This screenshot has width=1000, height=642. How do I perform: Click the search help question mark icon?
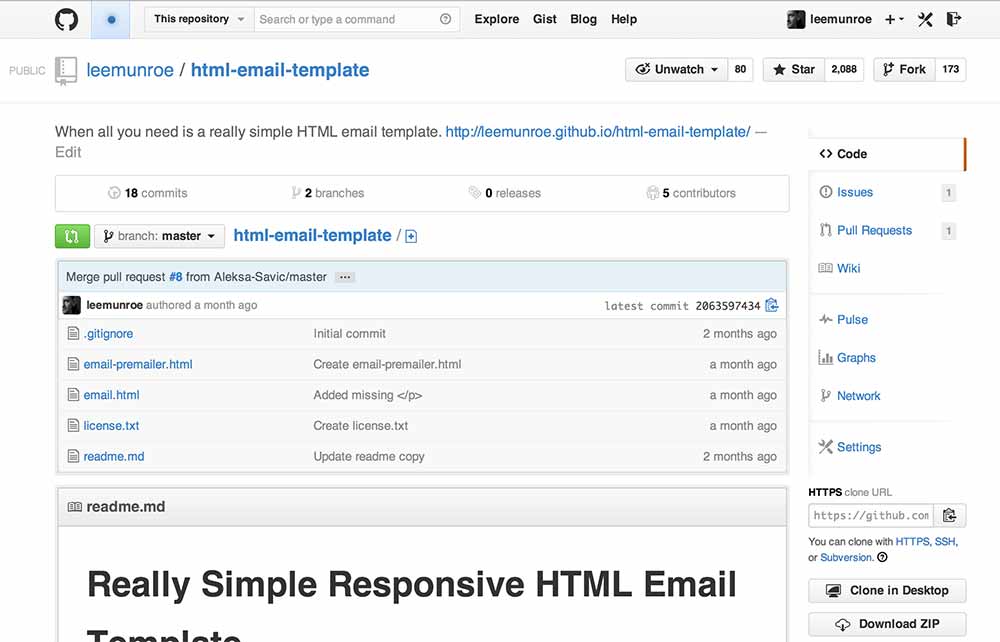(445, 19)
